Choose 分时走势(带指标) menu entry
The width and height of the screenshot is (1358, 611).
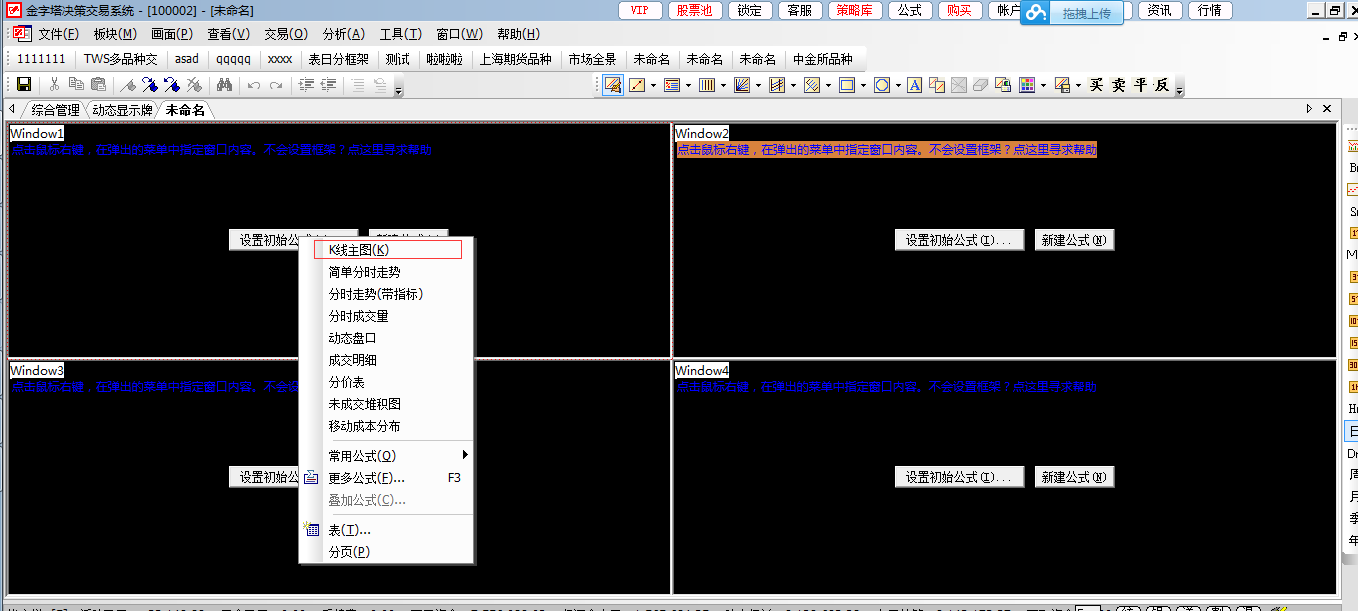pyautogui.click(x=387, y=294)
